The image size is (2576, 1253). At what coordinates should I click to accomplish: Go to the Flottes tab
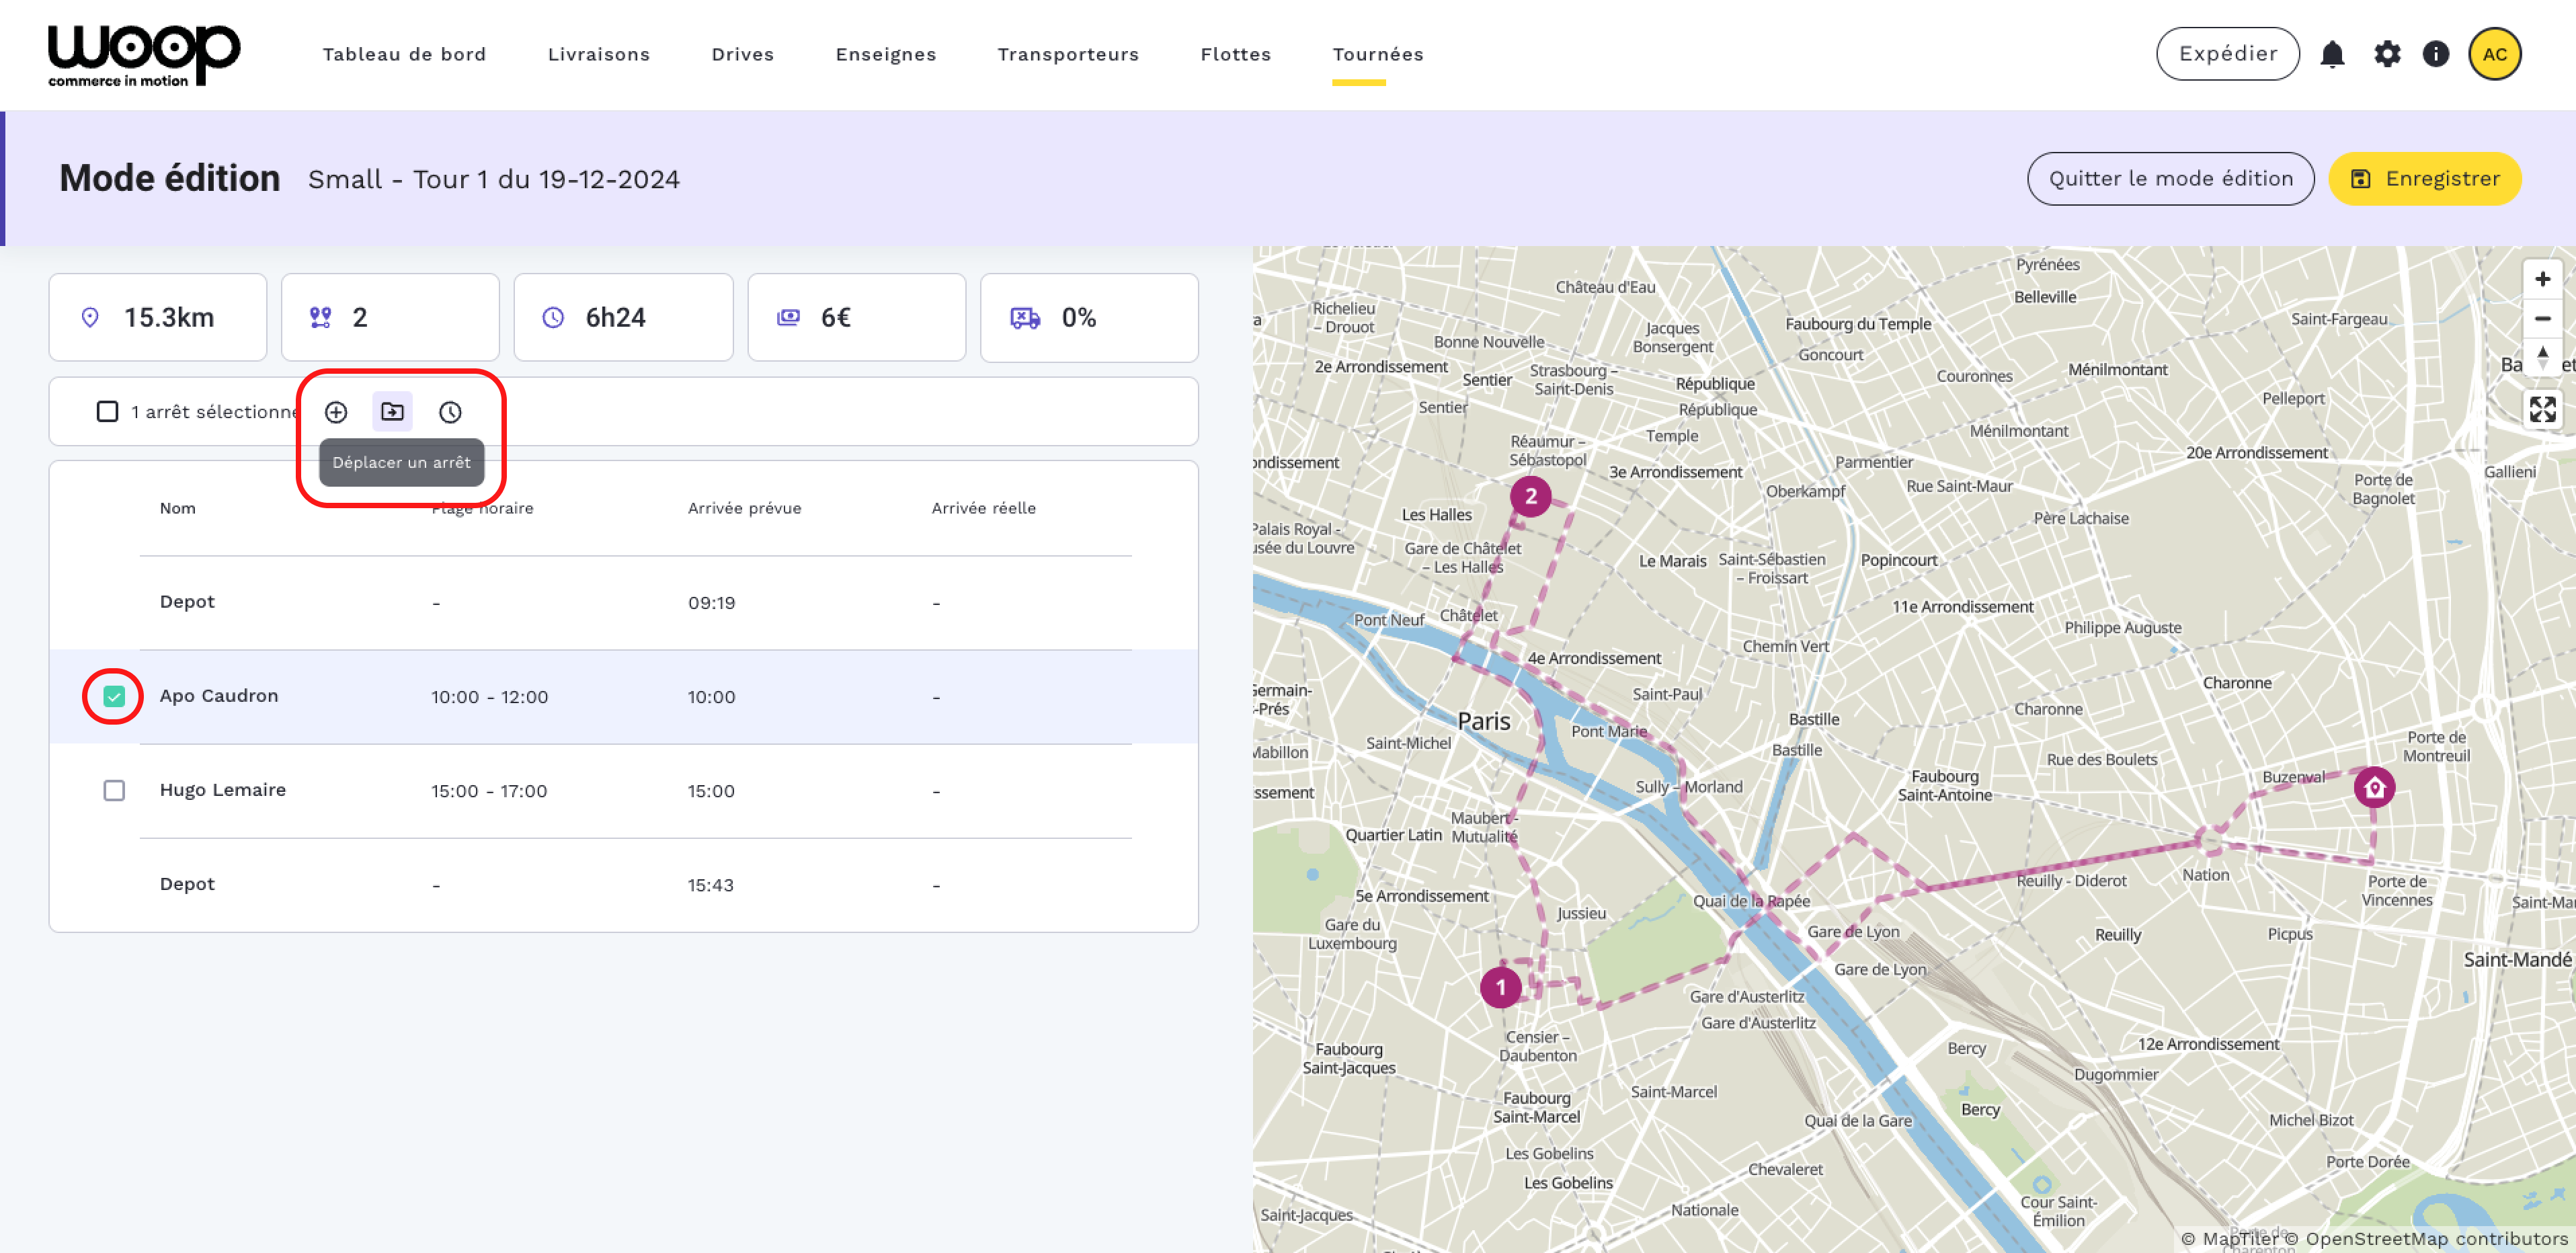coord(1235,54)
